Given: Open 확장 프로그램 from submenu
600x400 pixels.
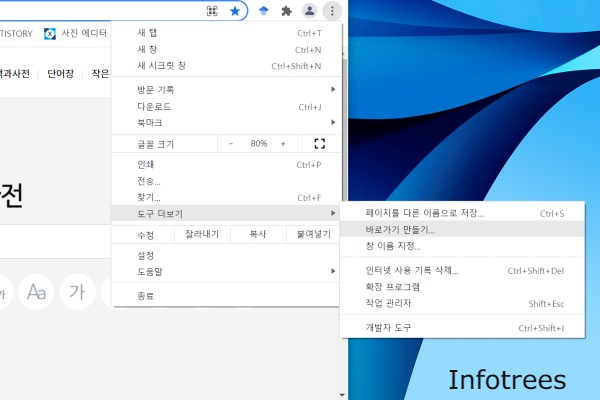Looking at the screenshot, I should [463, 287].
